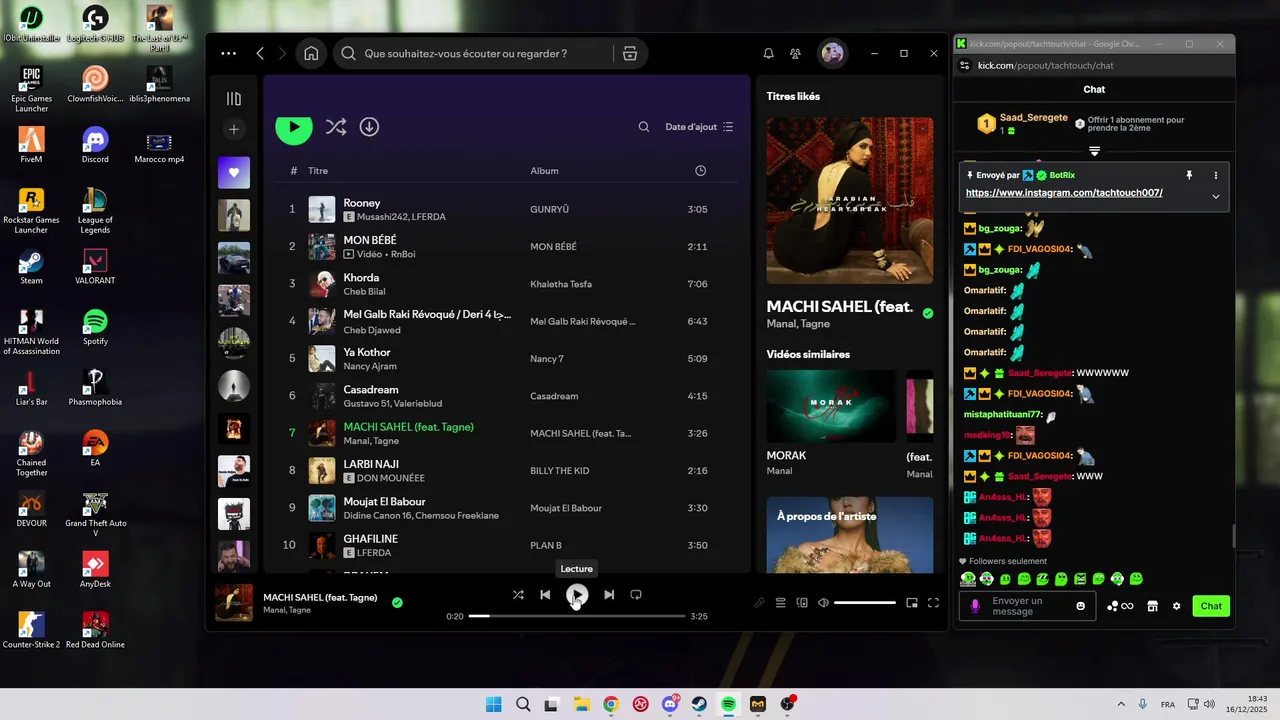Image resolution: width=1280 pixels, height=720 pixels.
Task: Open the play queue icon
Action: click(781, 603)
